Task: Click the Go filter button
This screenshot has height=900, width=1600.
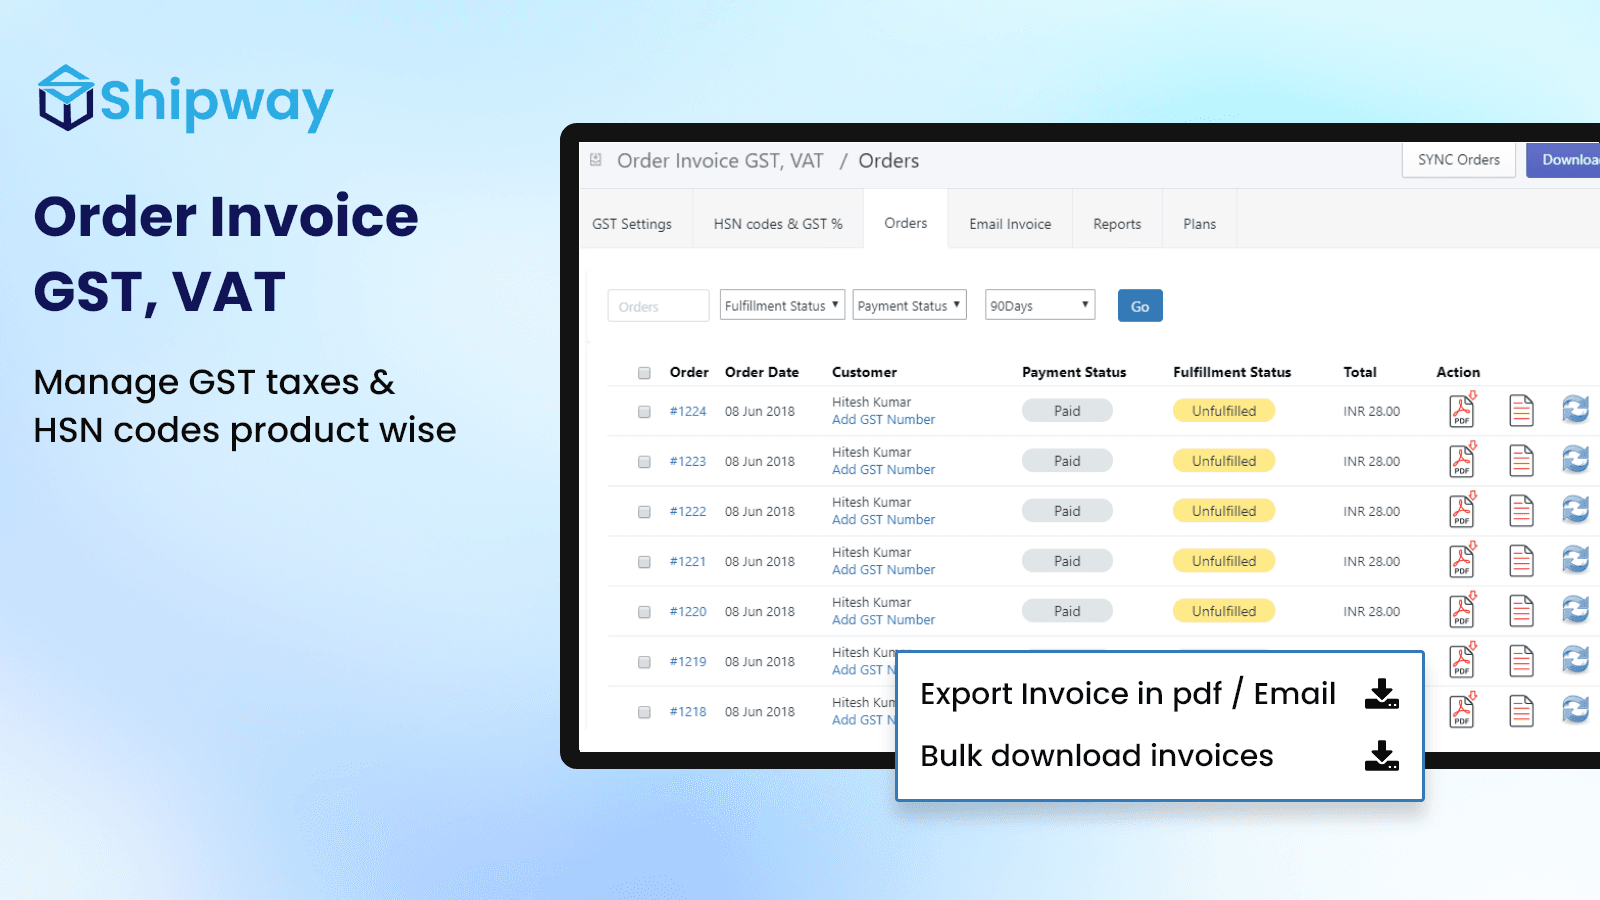Action: point(1139,305)
